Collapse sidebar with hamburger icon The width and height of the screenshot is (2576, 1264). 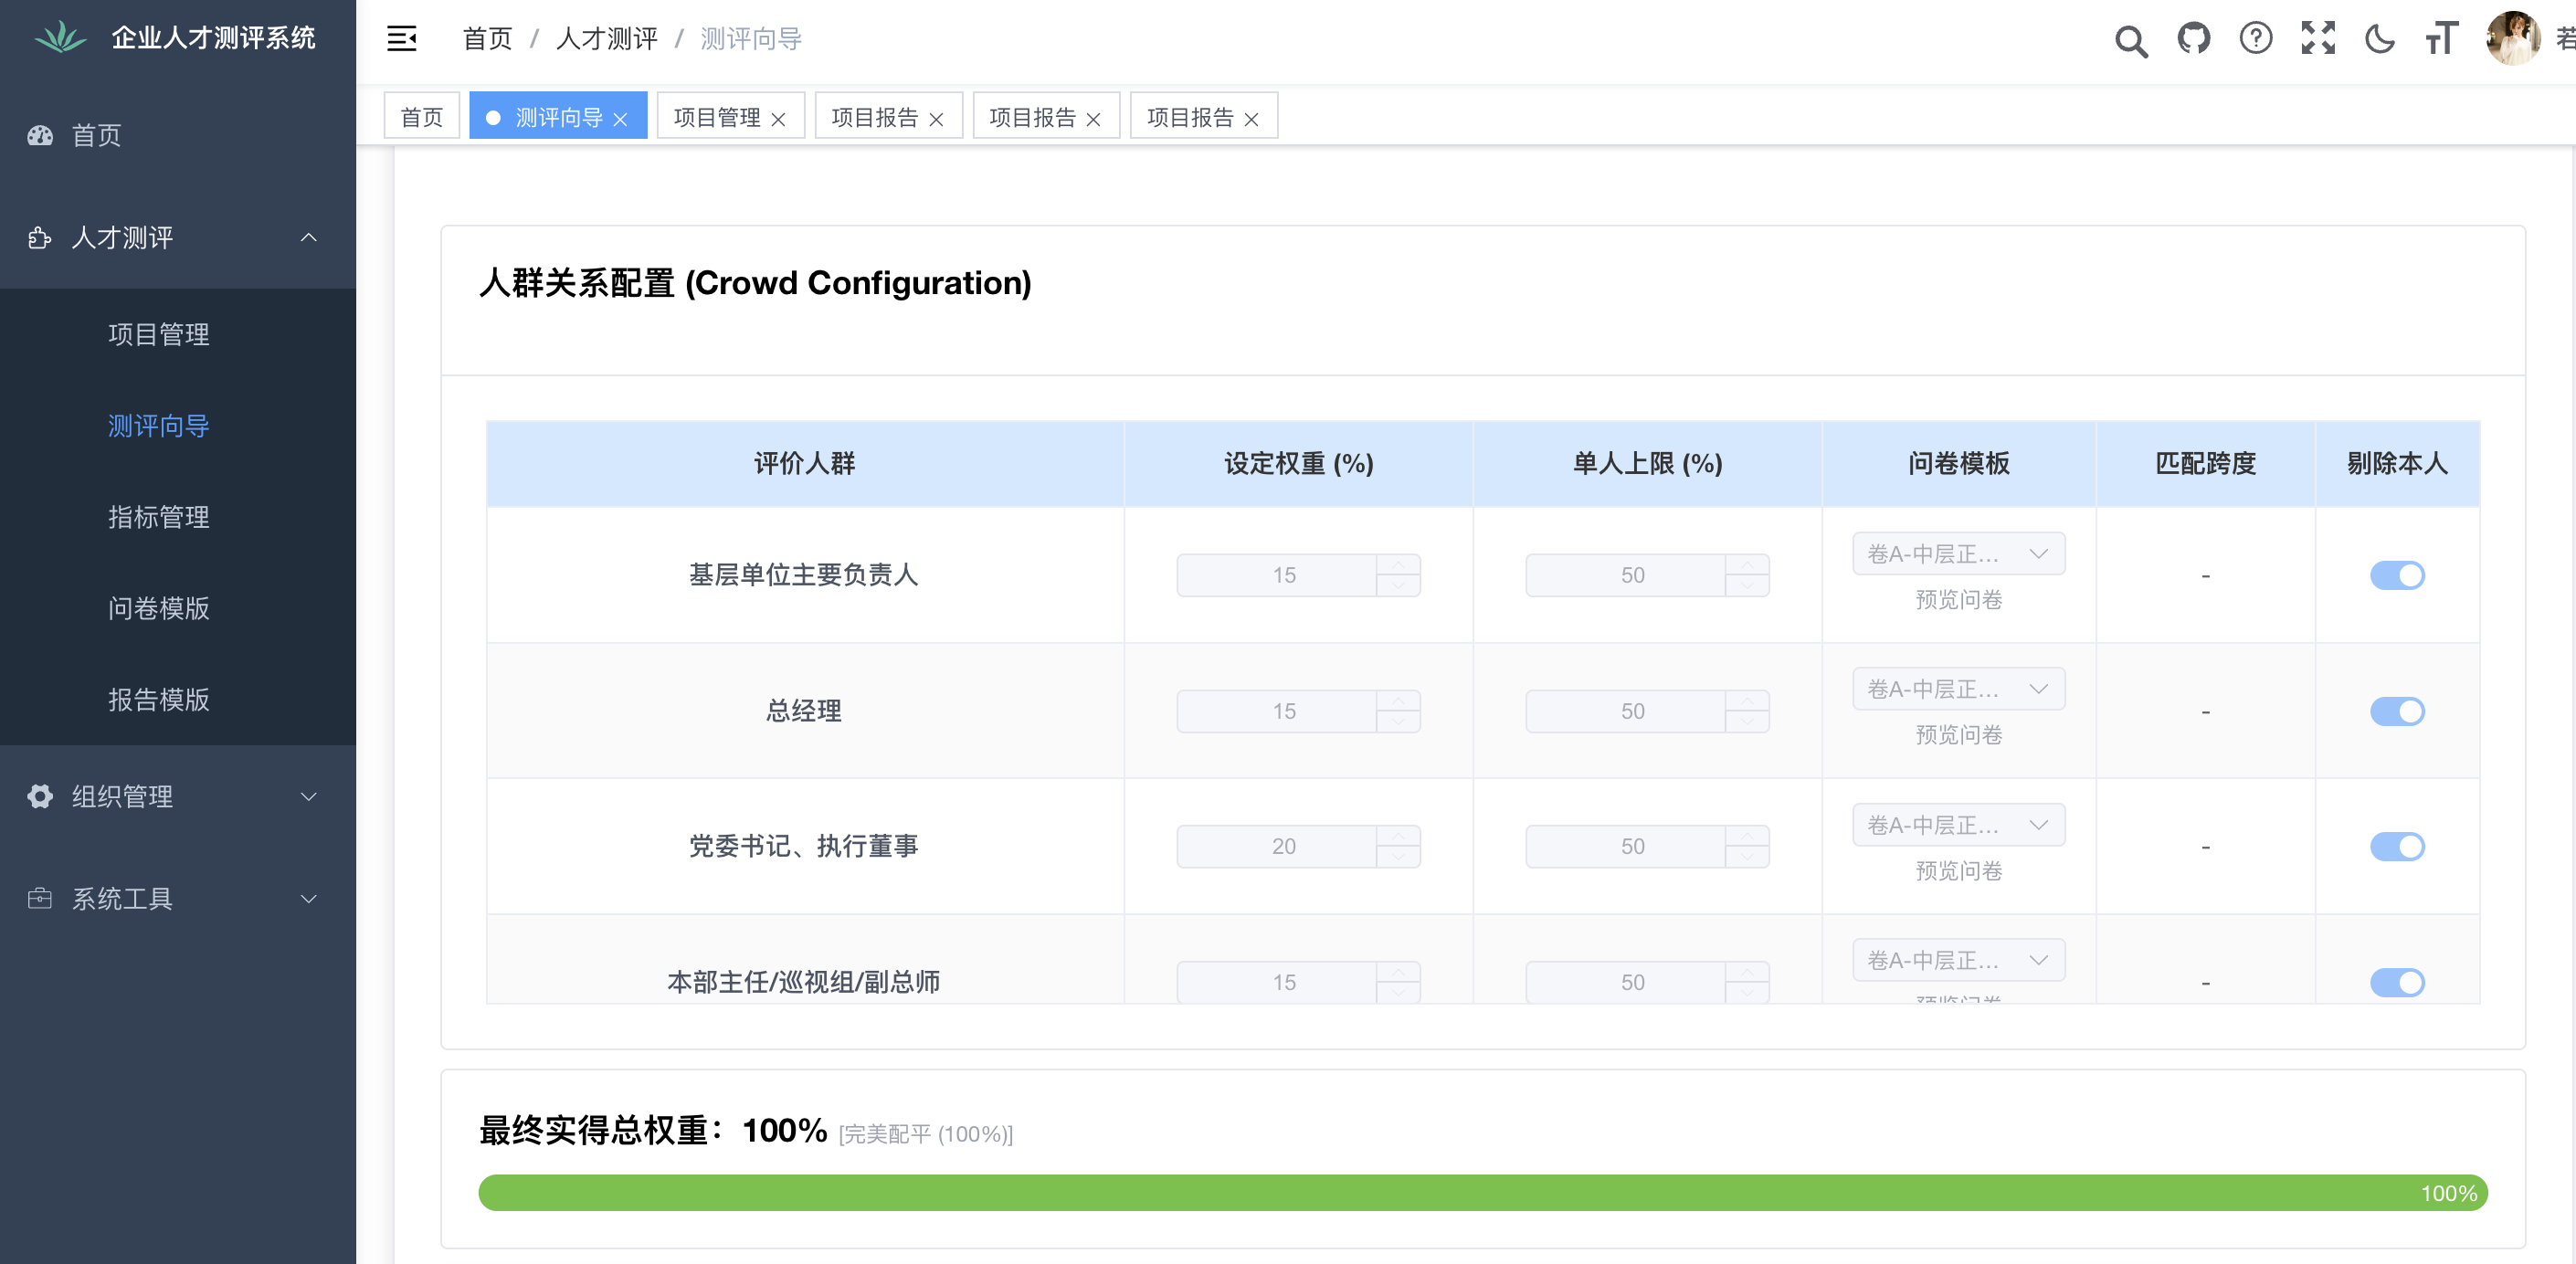[402, 39]
